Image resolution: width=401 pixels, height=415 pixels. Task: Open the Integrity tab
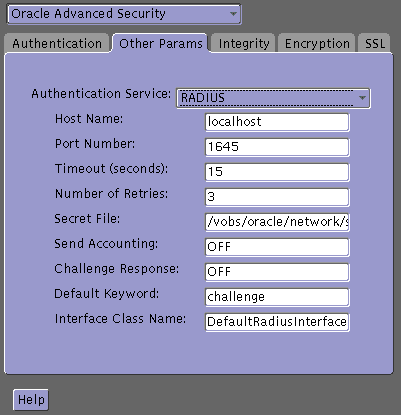point(244,44)
